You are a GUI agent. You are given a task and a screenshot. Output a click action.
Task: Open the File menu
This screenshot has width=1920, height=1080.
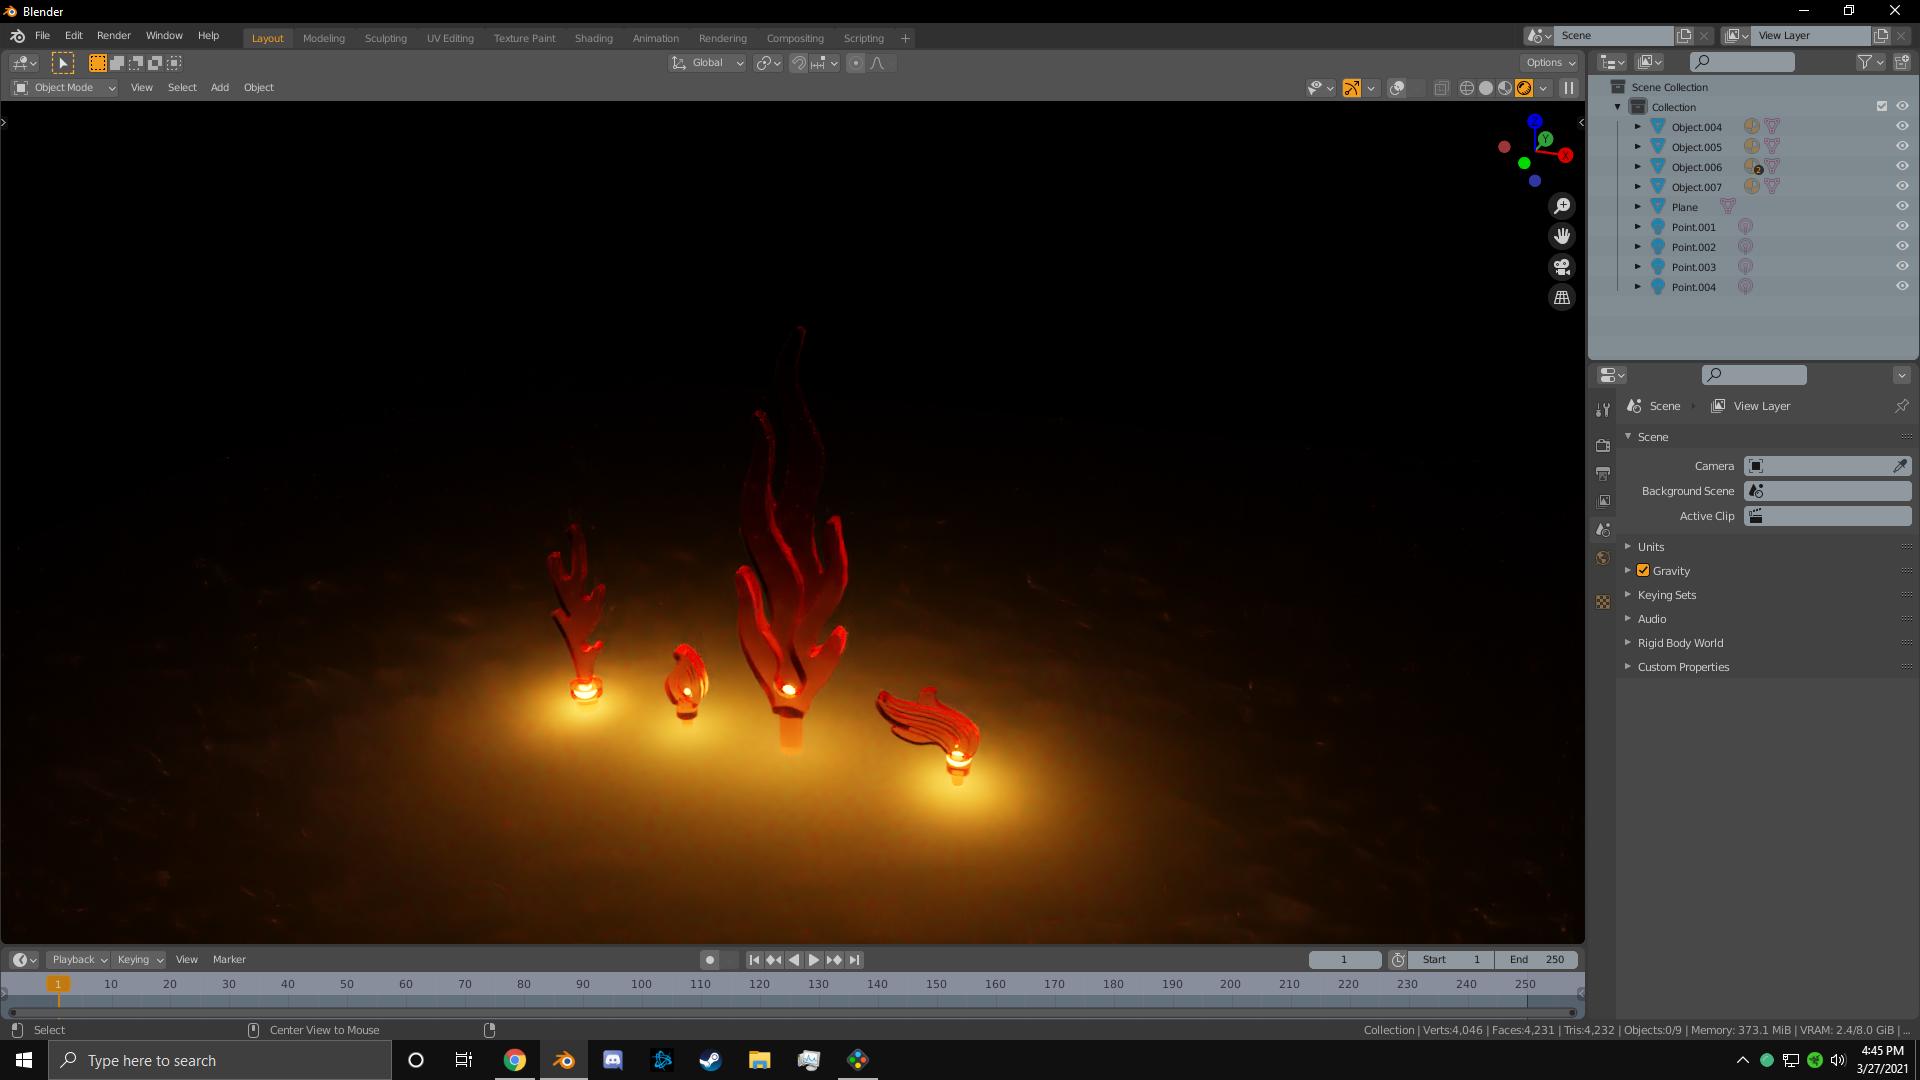point(42,36)
